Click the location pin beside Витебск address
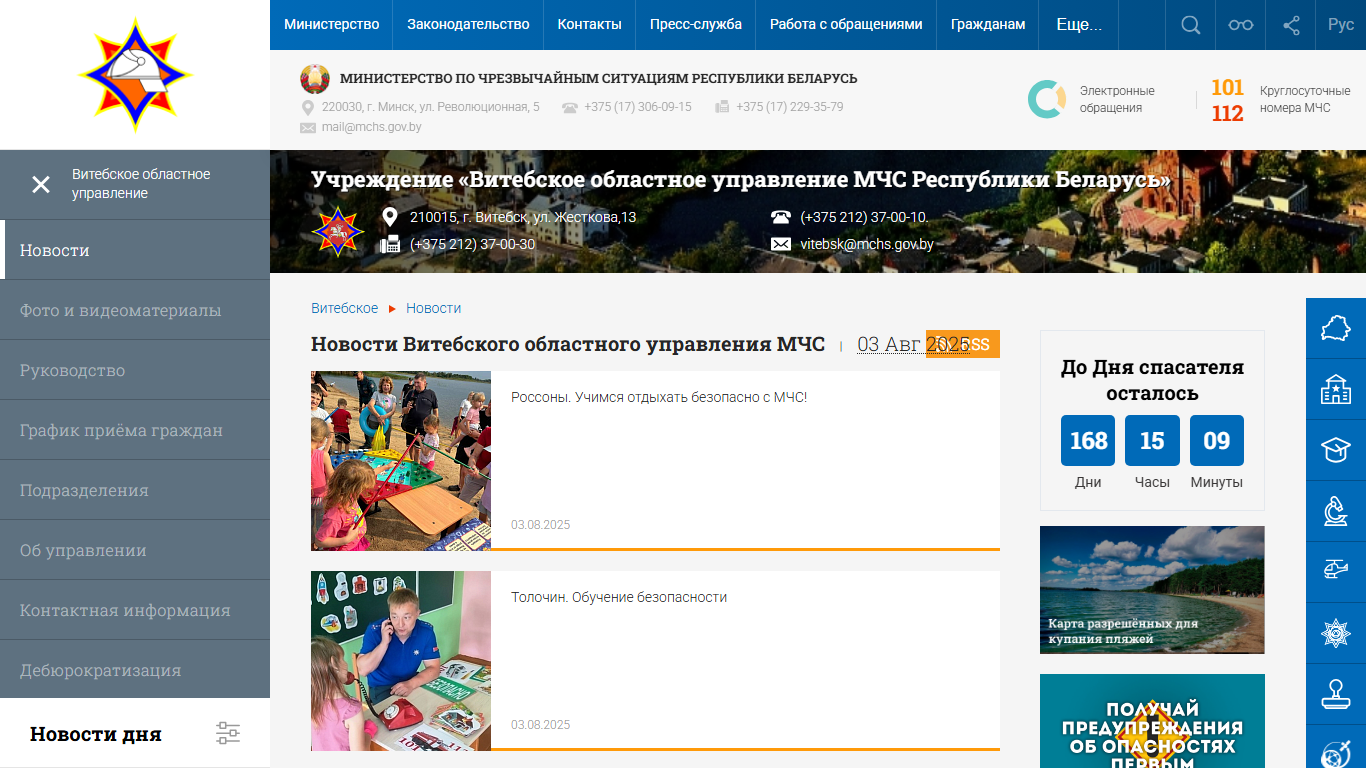The image size is (1366, 768). click(390, 217)
